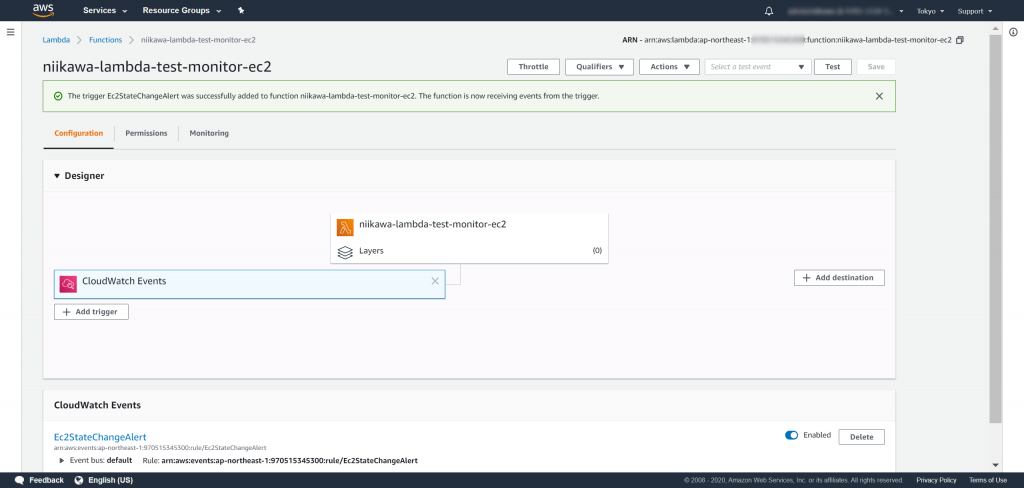This screenshot has height=488, width=1024.
Task: Open the Privacy Policy link
Action: tap(936, 480)
